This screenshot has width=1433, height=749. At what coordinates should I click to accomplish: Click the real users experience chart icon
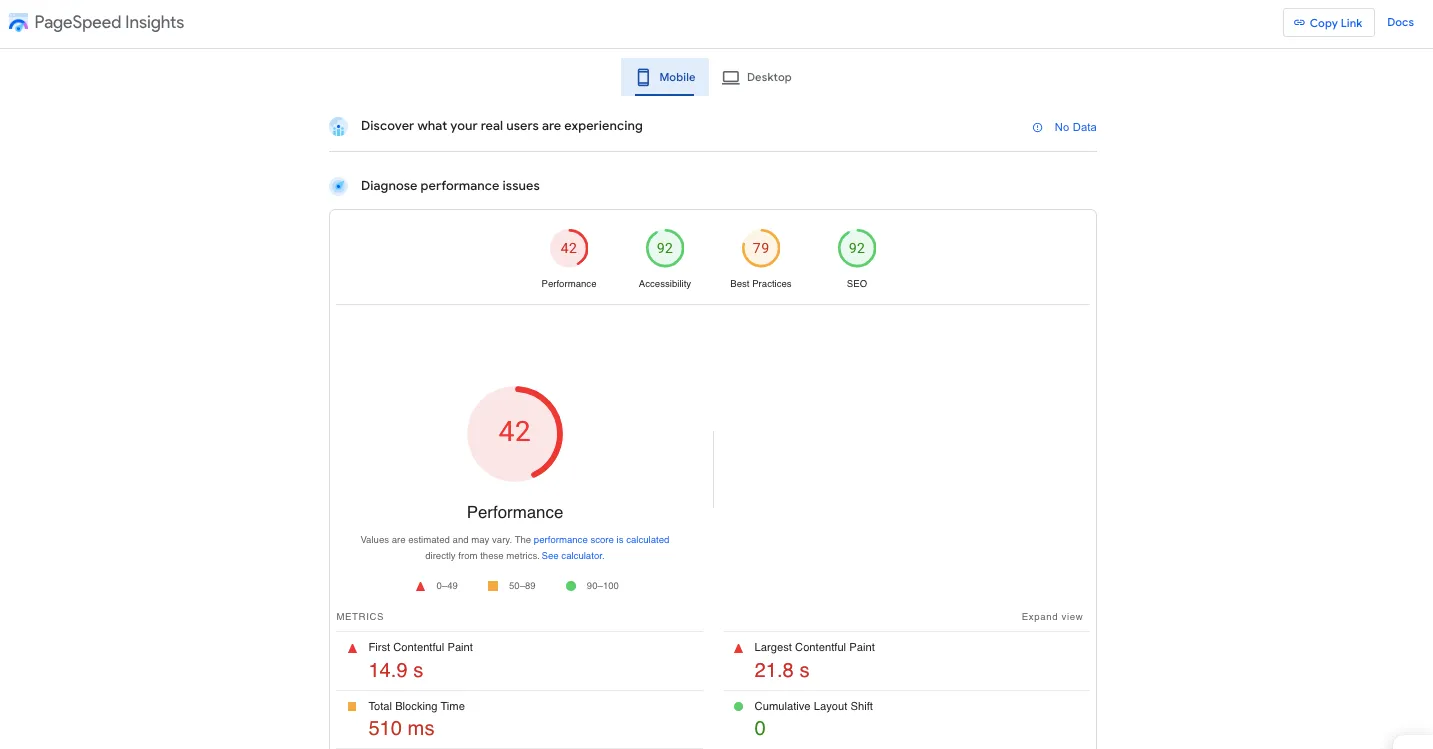[338, 127]
